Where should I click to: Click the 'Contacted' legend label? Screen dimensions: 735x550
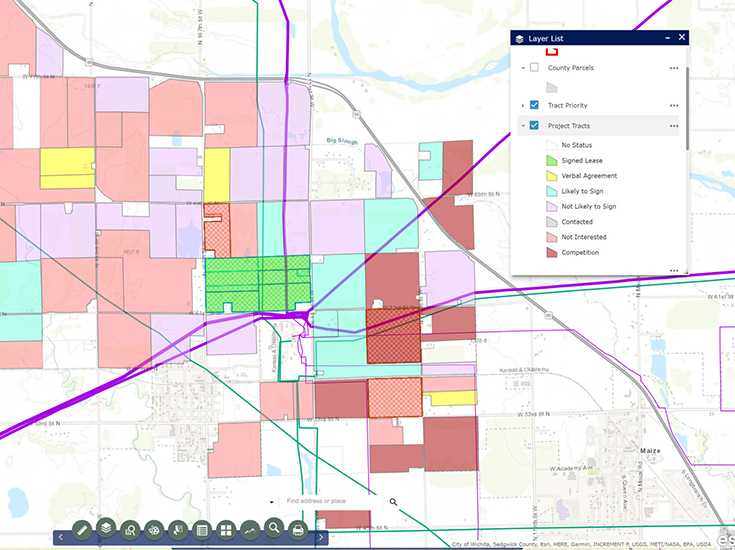(x=577, y=222)
